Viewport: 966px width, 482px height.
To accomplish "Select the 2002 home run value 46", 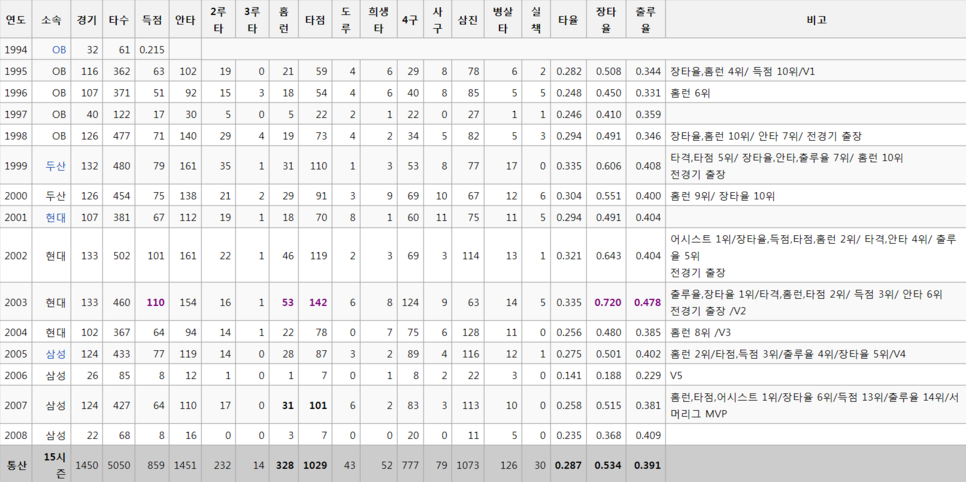I will pos(288,256).
